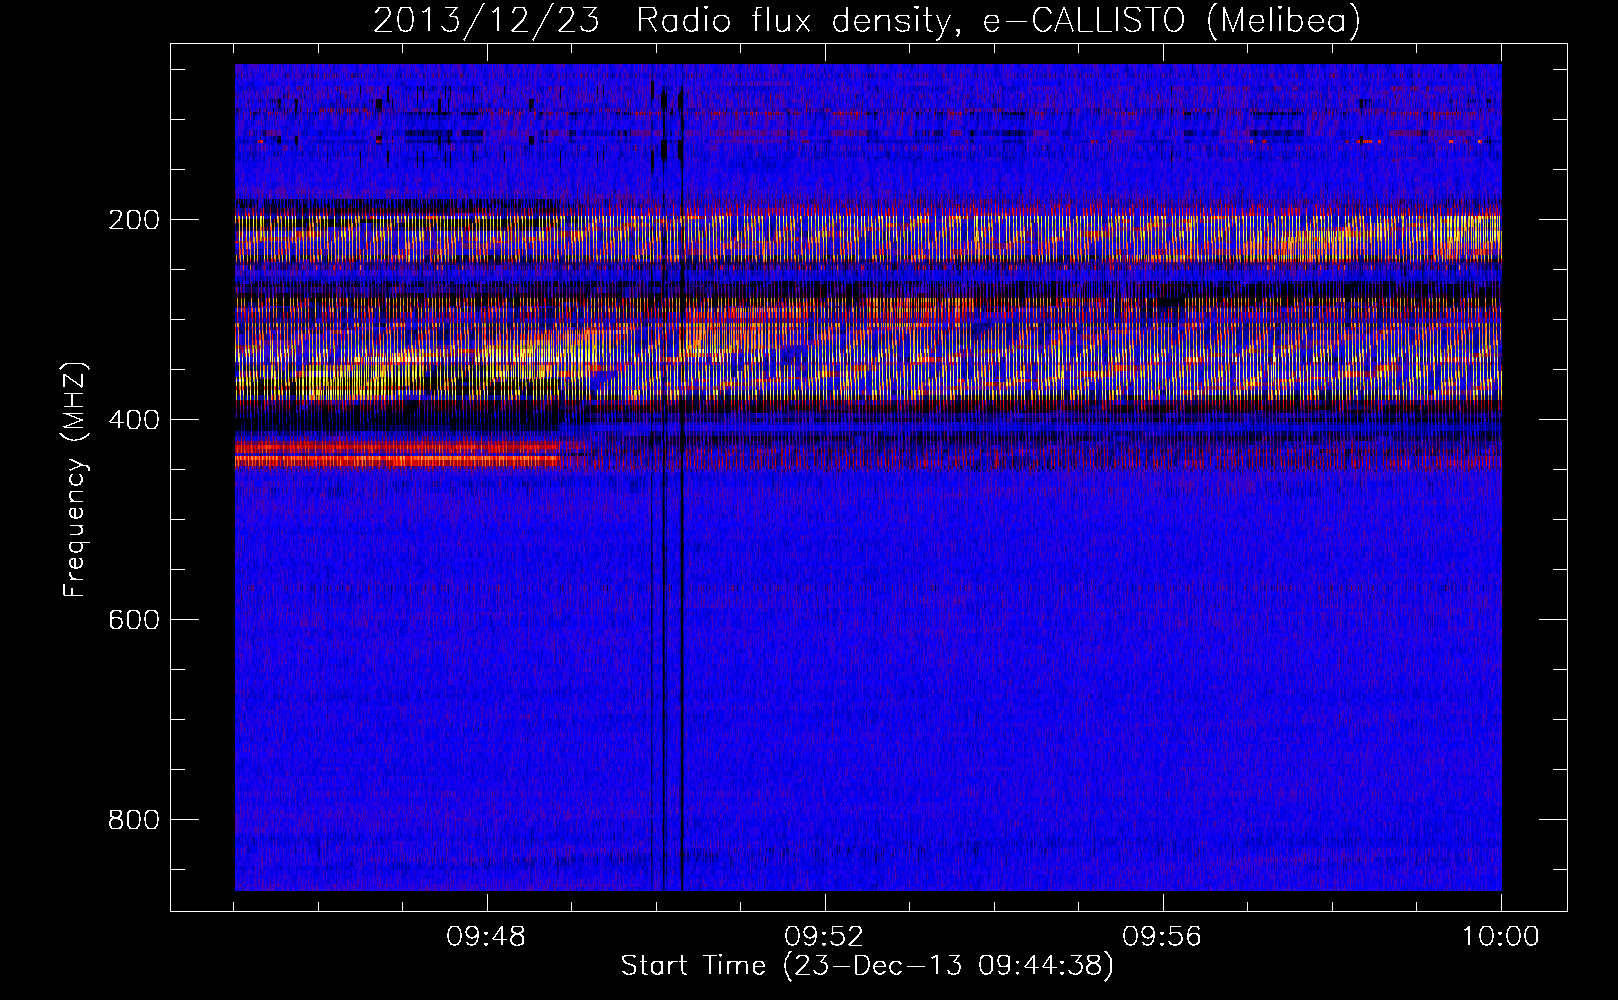
Task: Click the 600 frequency tick label
Action: [134, 620]
